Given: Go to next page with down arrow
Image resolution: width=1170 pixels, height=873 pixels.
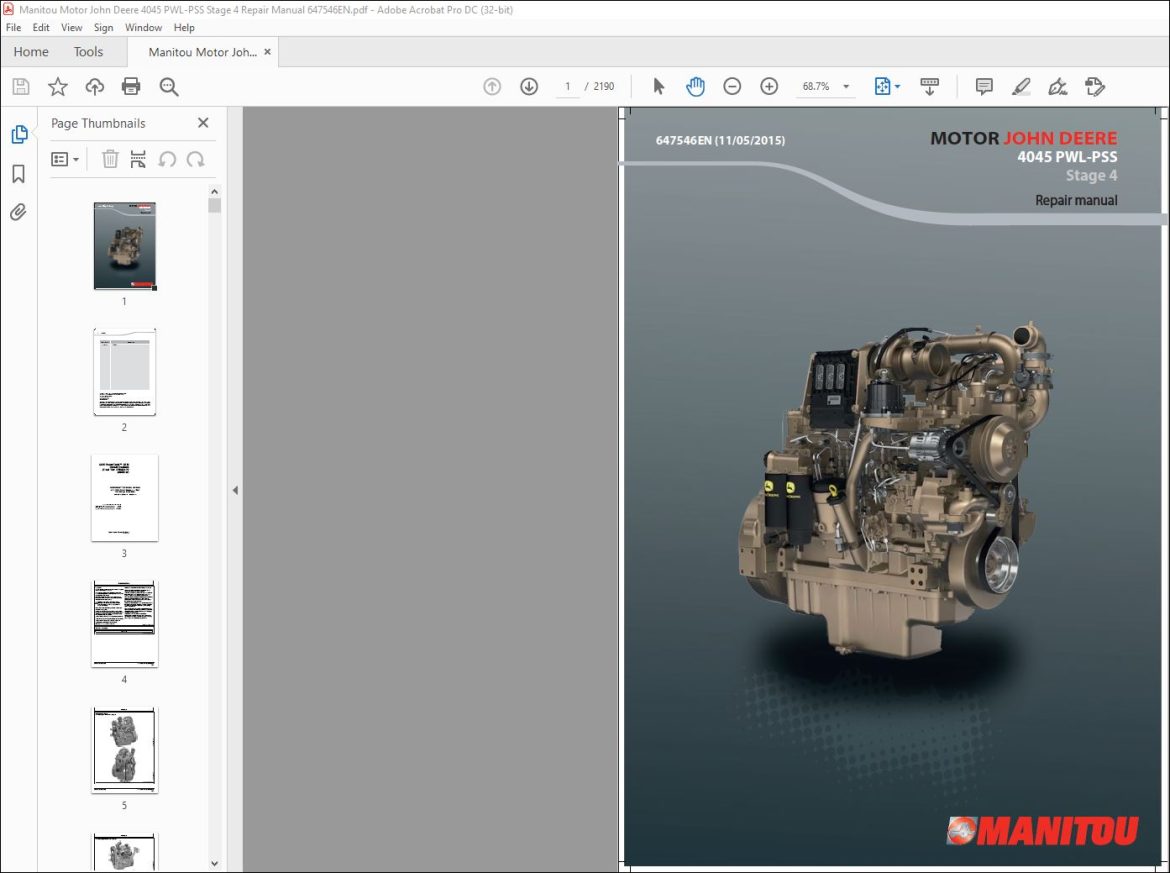Looking at the screenshot, I should [x=529, y=87].
